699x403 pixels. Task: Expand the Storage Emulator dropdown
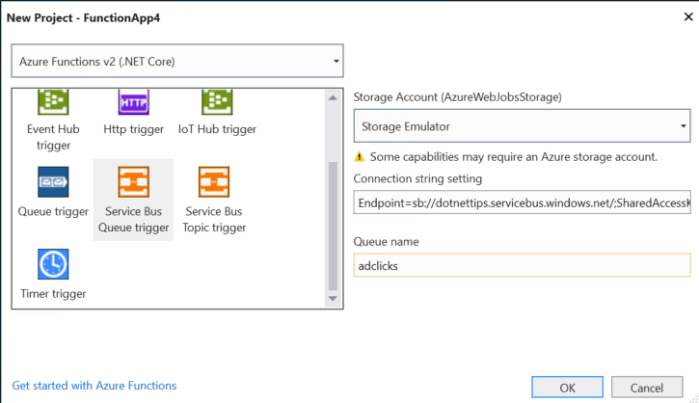pyautogui.click(x=522, y=126)
